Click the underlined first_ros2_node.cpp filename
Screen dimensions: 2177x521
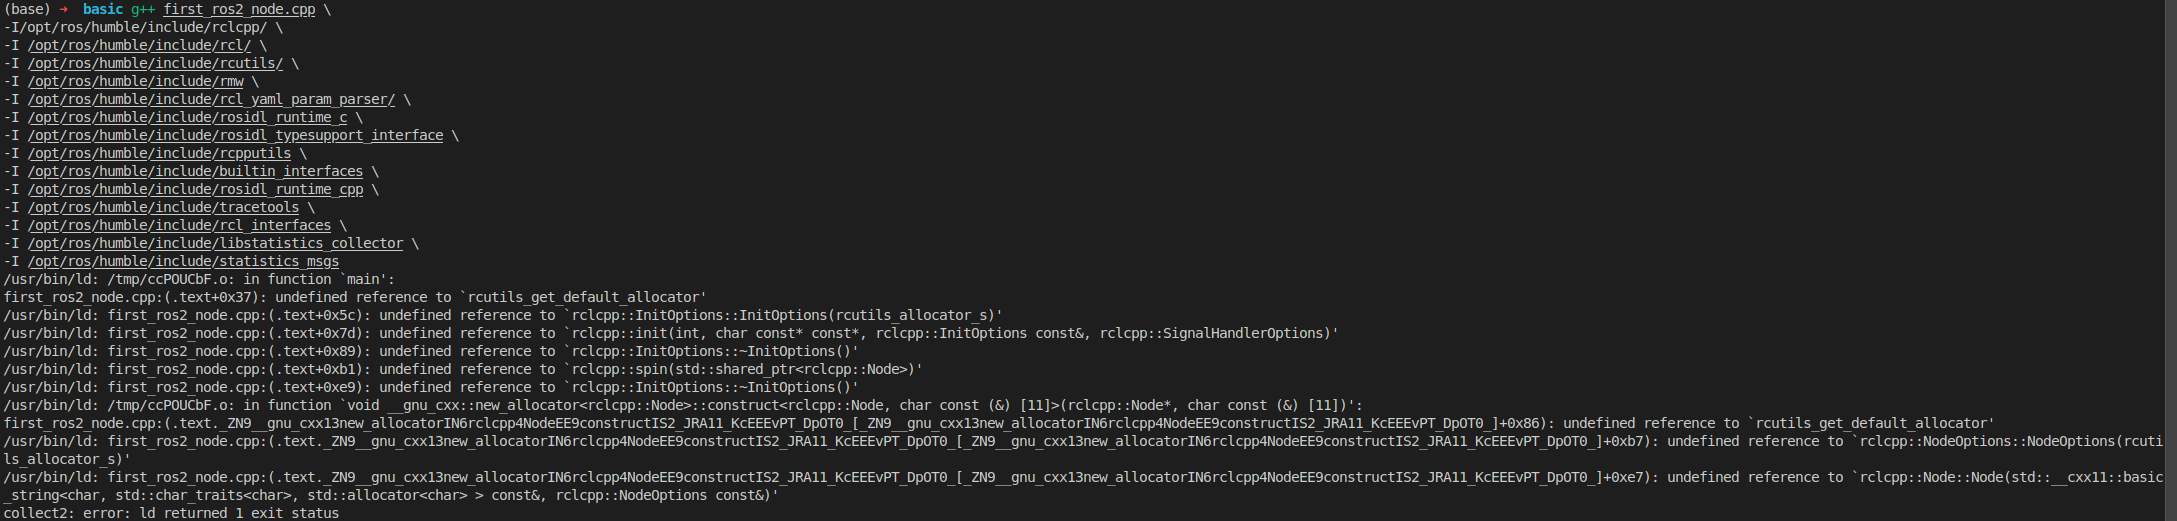pos(239,9)
